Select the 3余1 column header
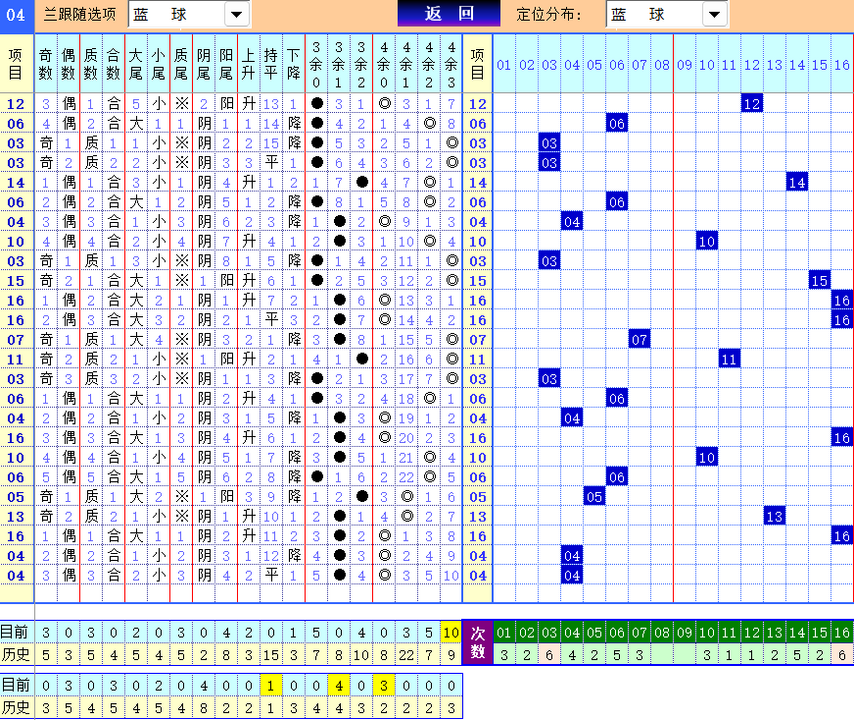This screenshot has width=854, height=720. 339,64
